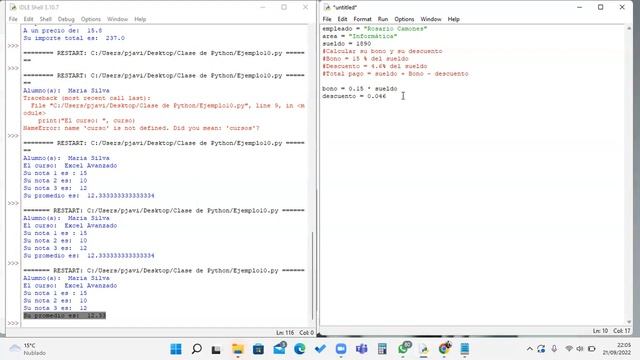Open File menu in untitled editor
The height and width of the screenshot is (360, 640).
coord(327,19)
